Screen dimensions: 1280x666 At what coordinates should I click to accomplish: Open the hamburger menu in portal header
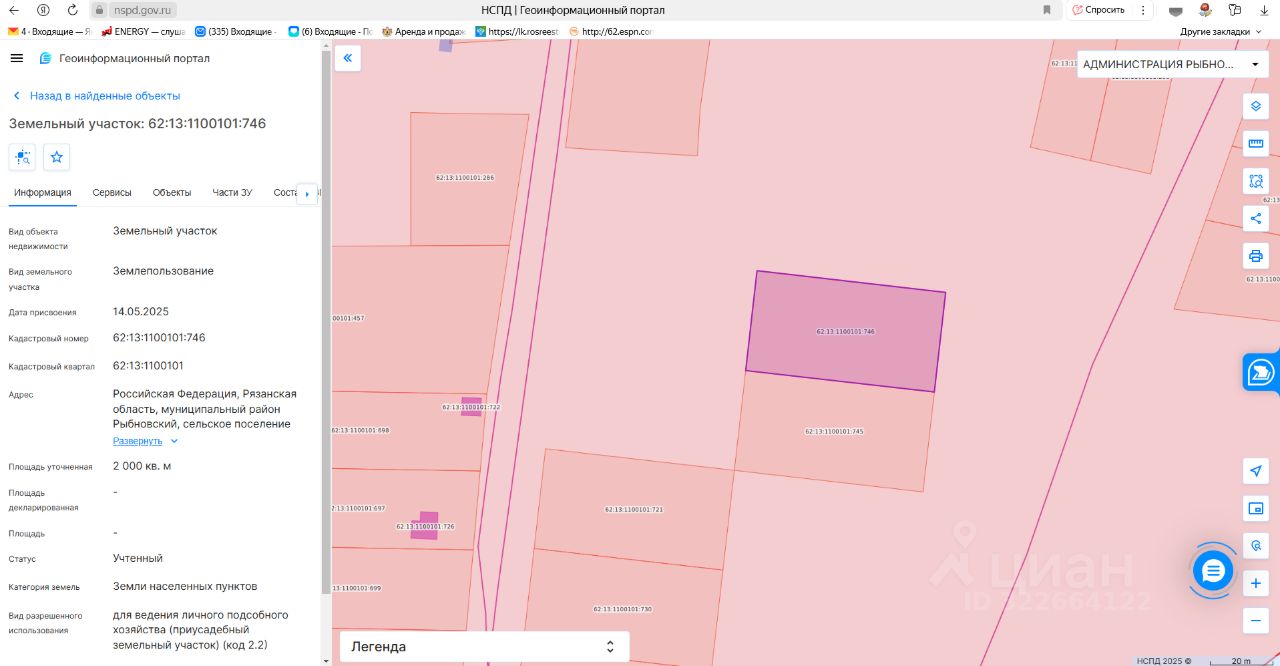click(x=16, y=58)
